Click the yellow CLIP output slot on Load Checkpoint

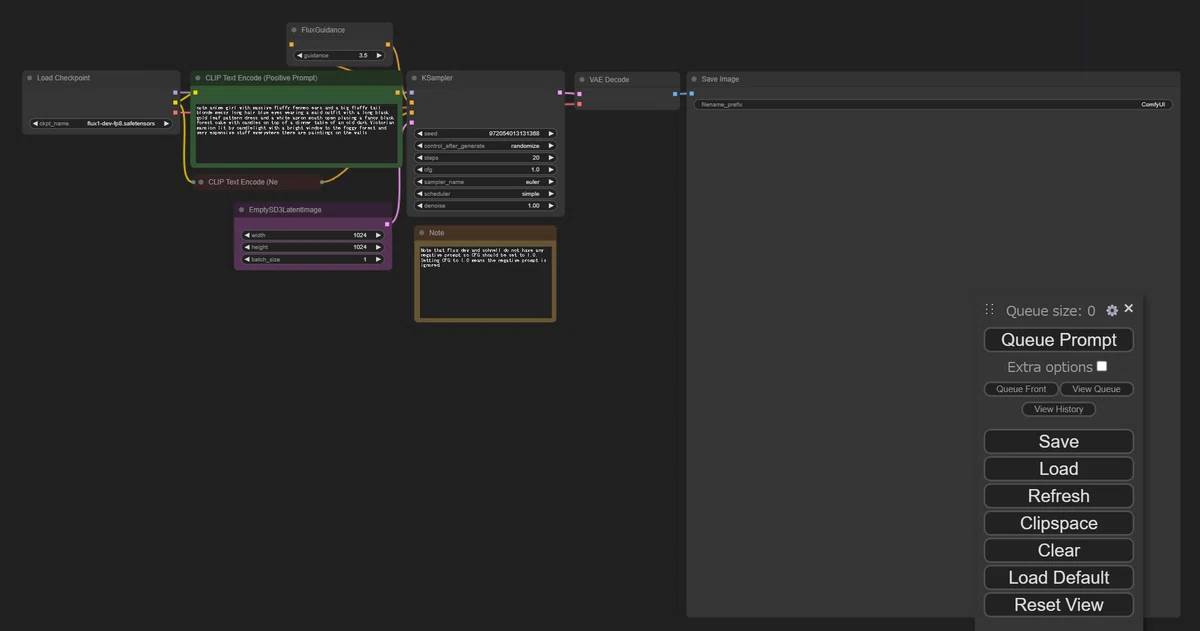pos(175,102)
